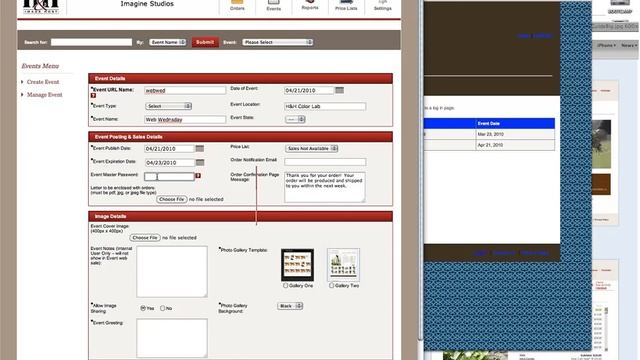Click the Event Master Password field
The height and width of the screenshot is (360, 640).
click(x=169, y=176)
